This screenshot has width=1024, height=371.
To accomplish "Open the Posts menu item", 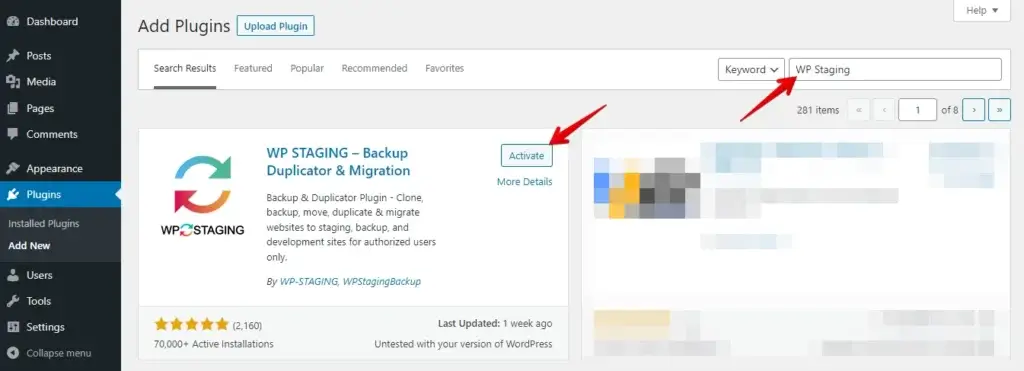I will 60,56.
